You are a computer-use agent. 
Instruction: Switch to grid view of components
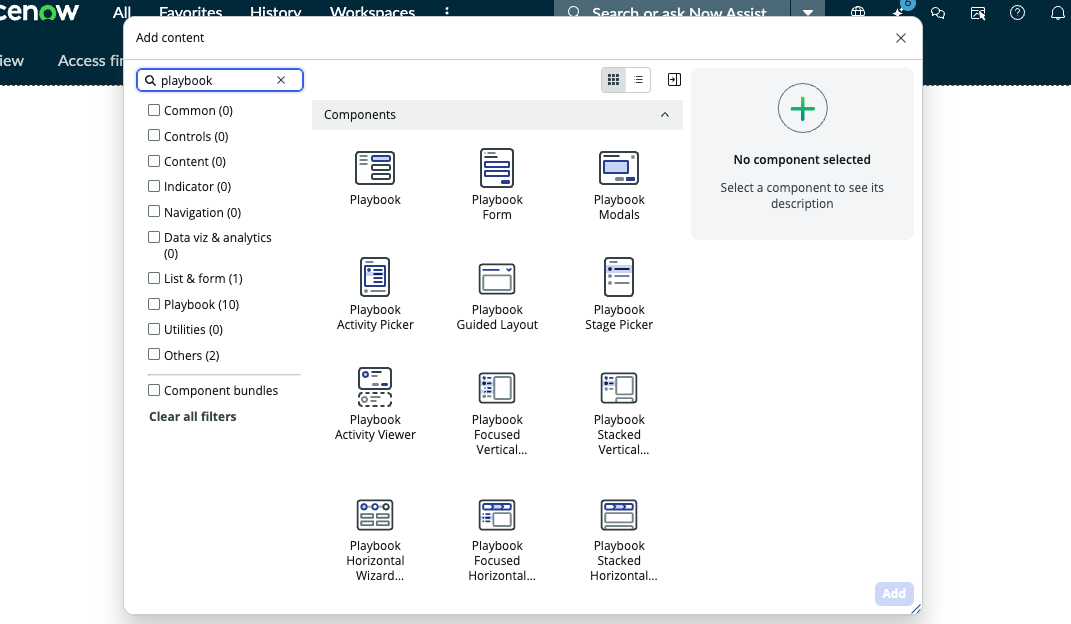(613, 80)
